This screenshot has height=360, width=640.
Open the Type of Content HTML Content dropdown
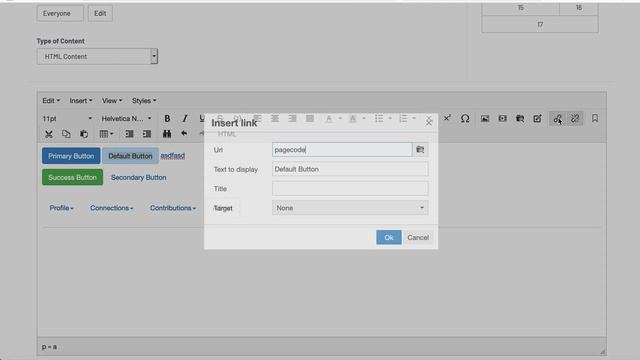97,56
